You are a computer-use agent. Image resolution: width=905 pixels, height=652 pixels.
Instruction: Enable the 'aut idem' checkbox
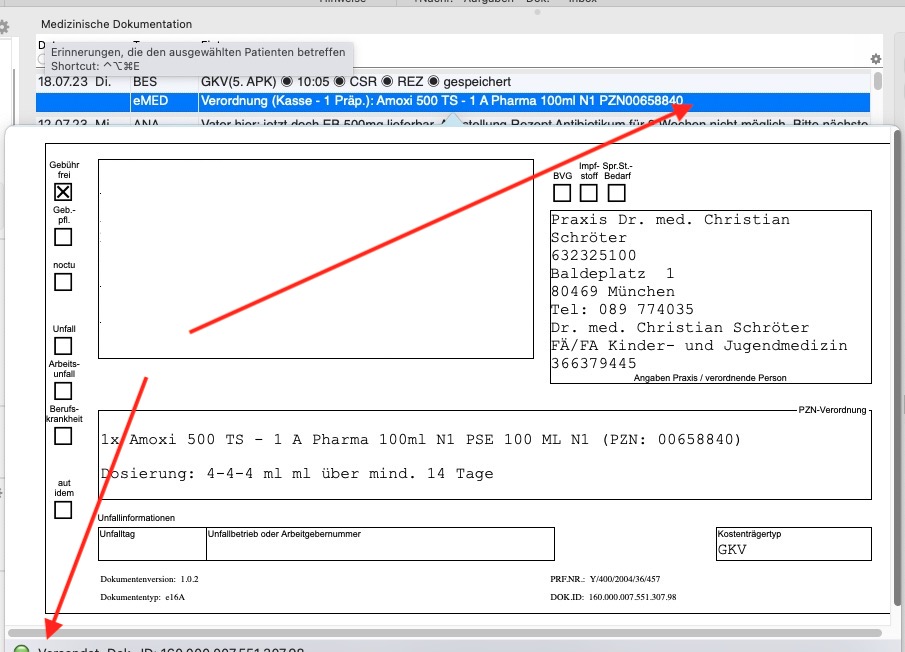[63, 510]
